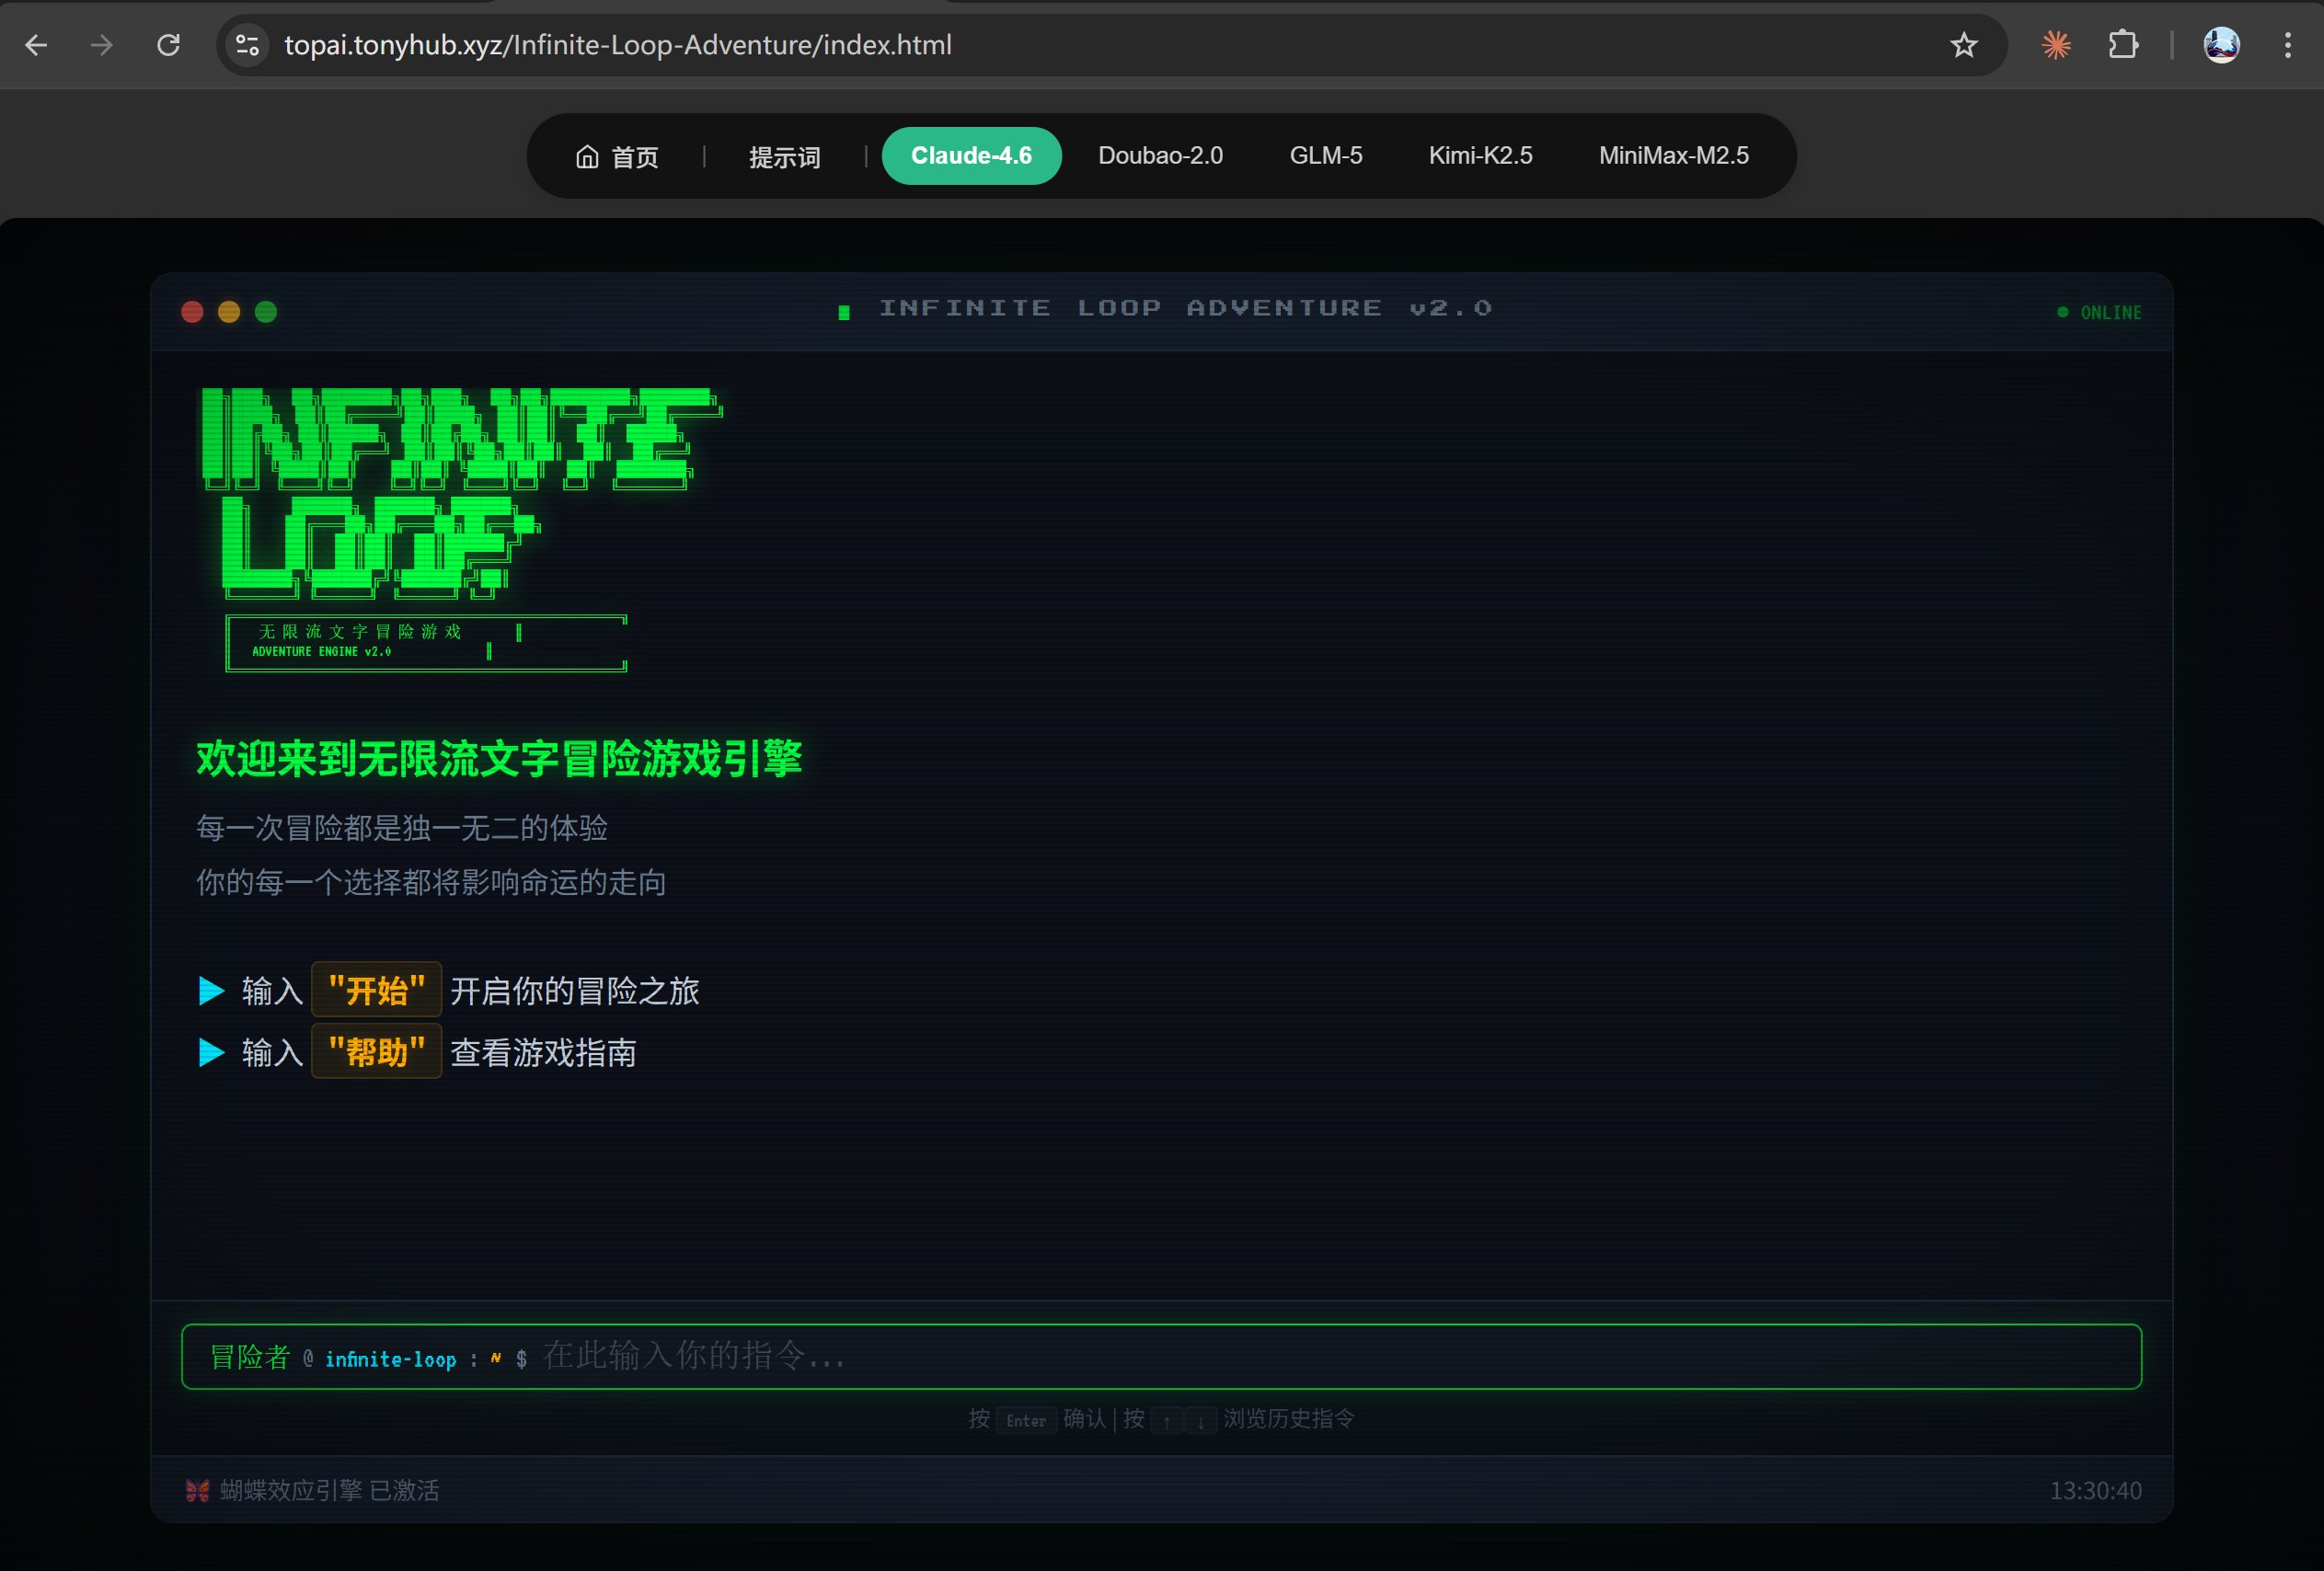Go to 首页 home tab
Viewport: 2324px width, 1571px height.
pyautogui.click(x=617, y=157)
